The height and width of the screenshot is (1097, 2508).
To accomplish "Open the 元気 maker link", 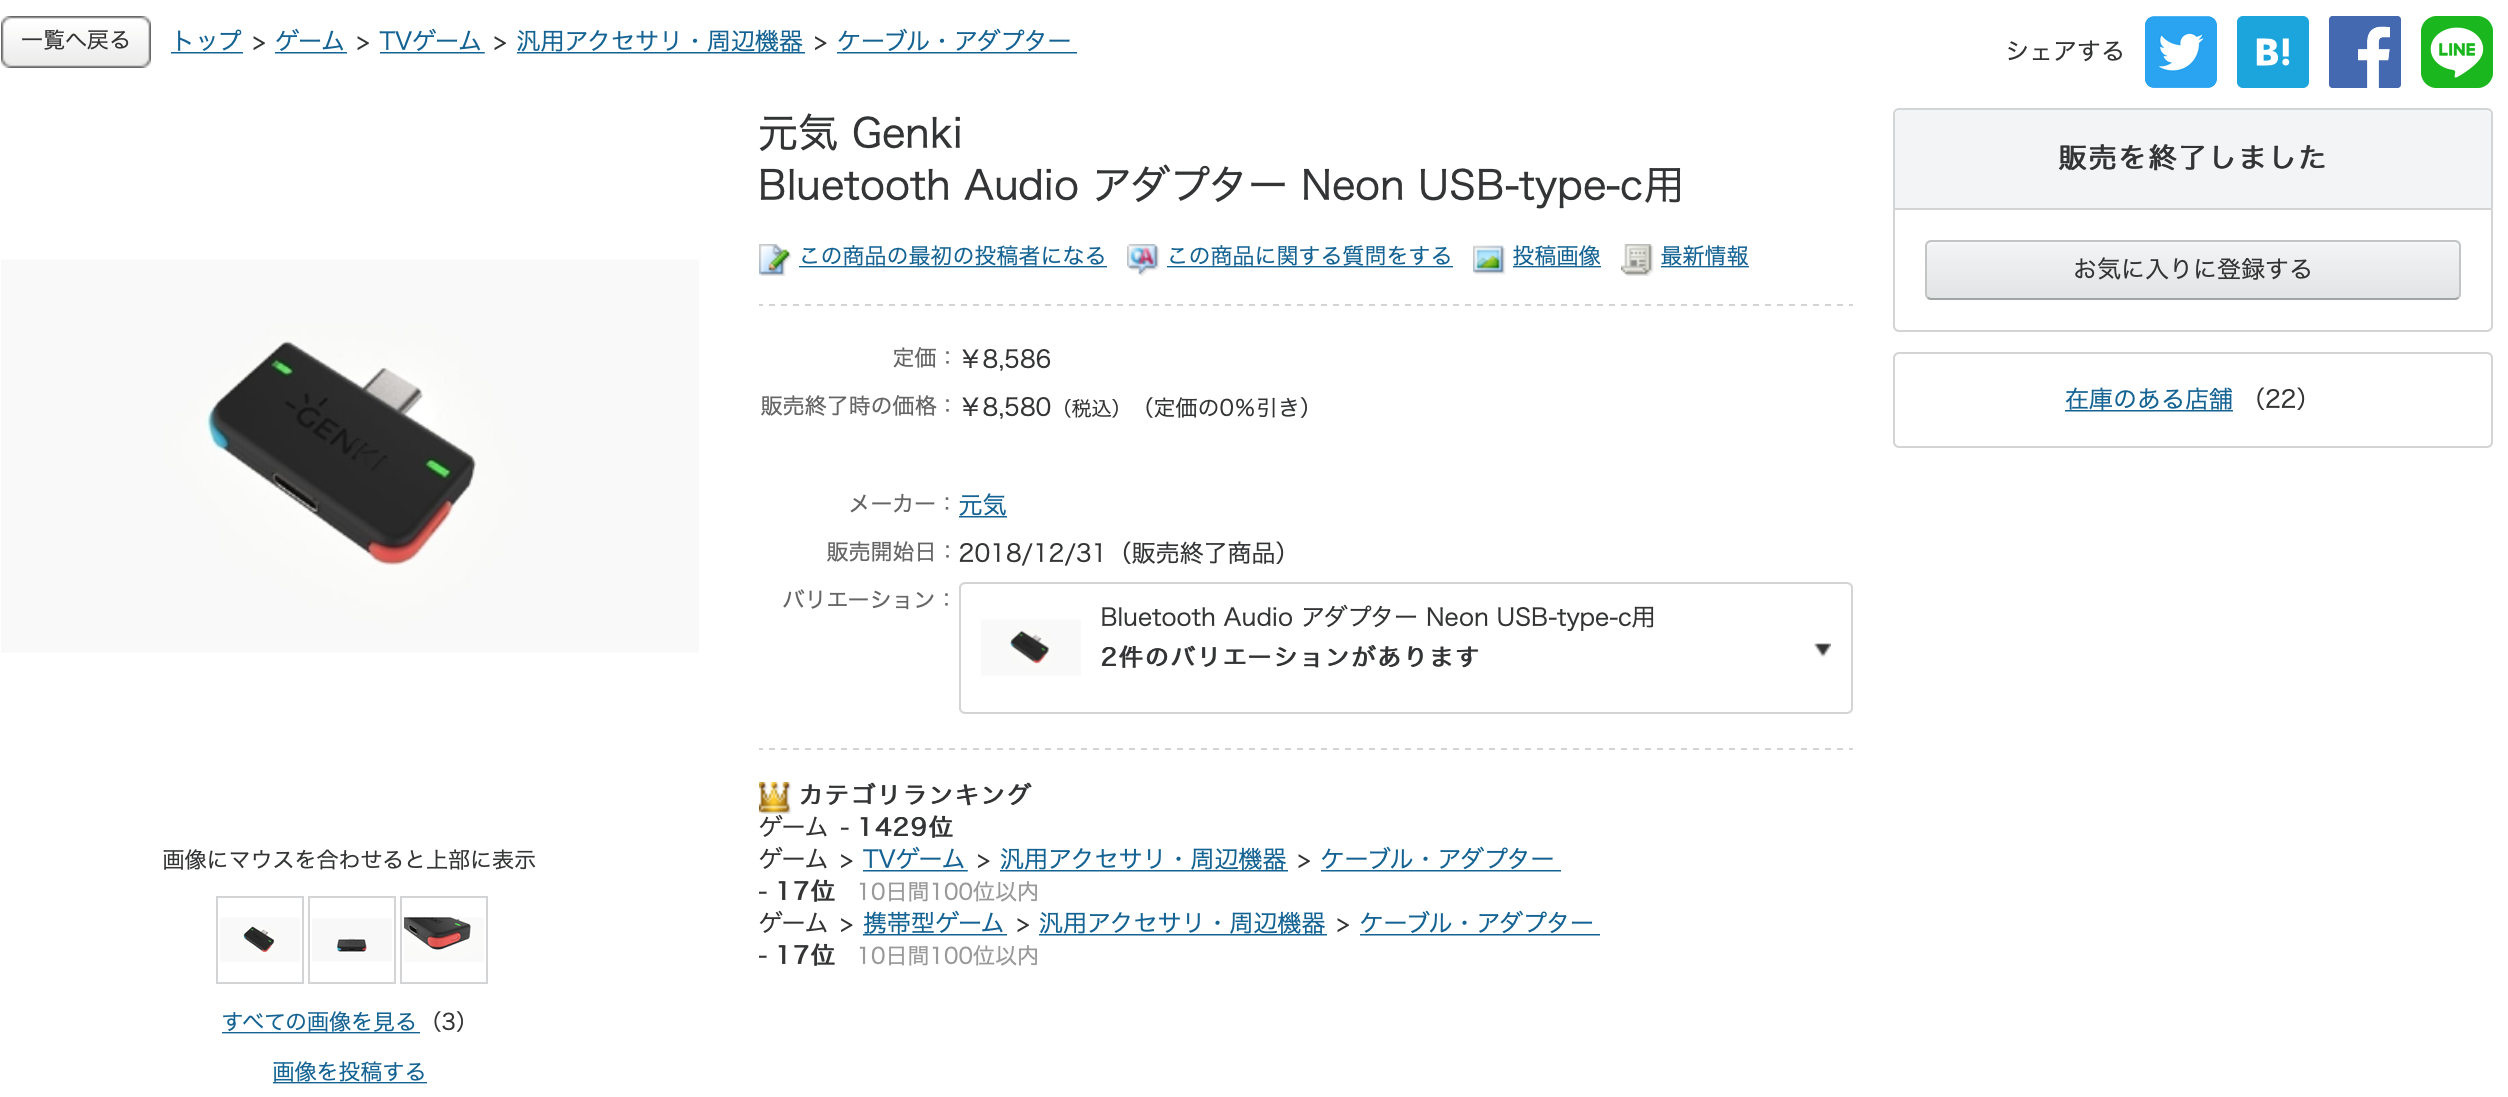I will click(x=982, y=505).
